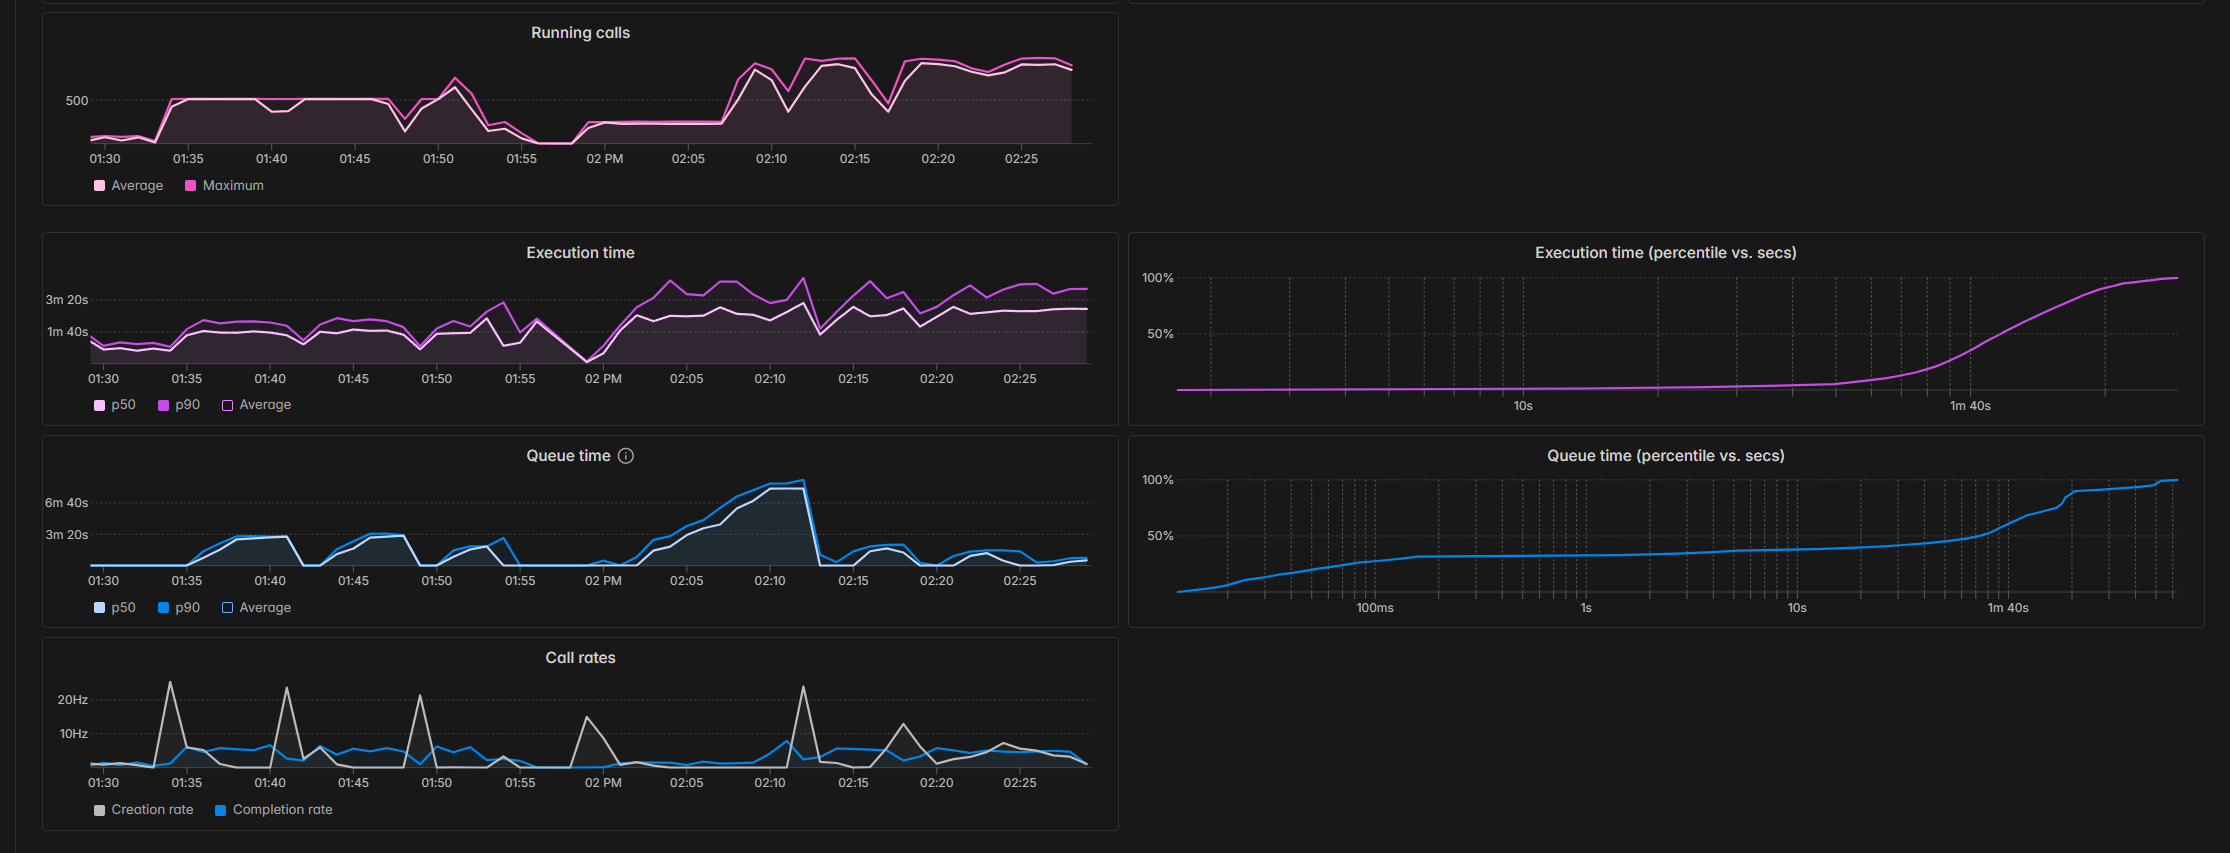Toggle Average series in Execution time legend
This screenshot has height=853, width=2230.
[x=256, y=405]
